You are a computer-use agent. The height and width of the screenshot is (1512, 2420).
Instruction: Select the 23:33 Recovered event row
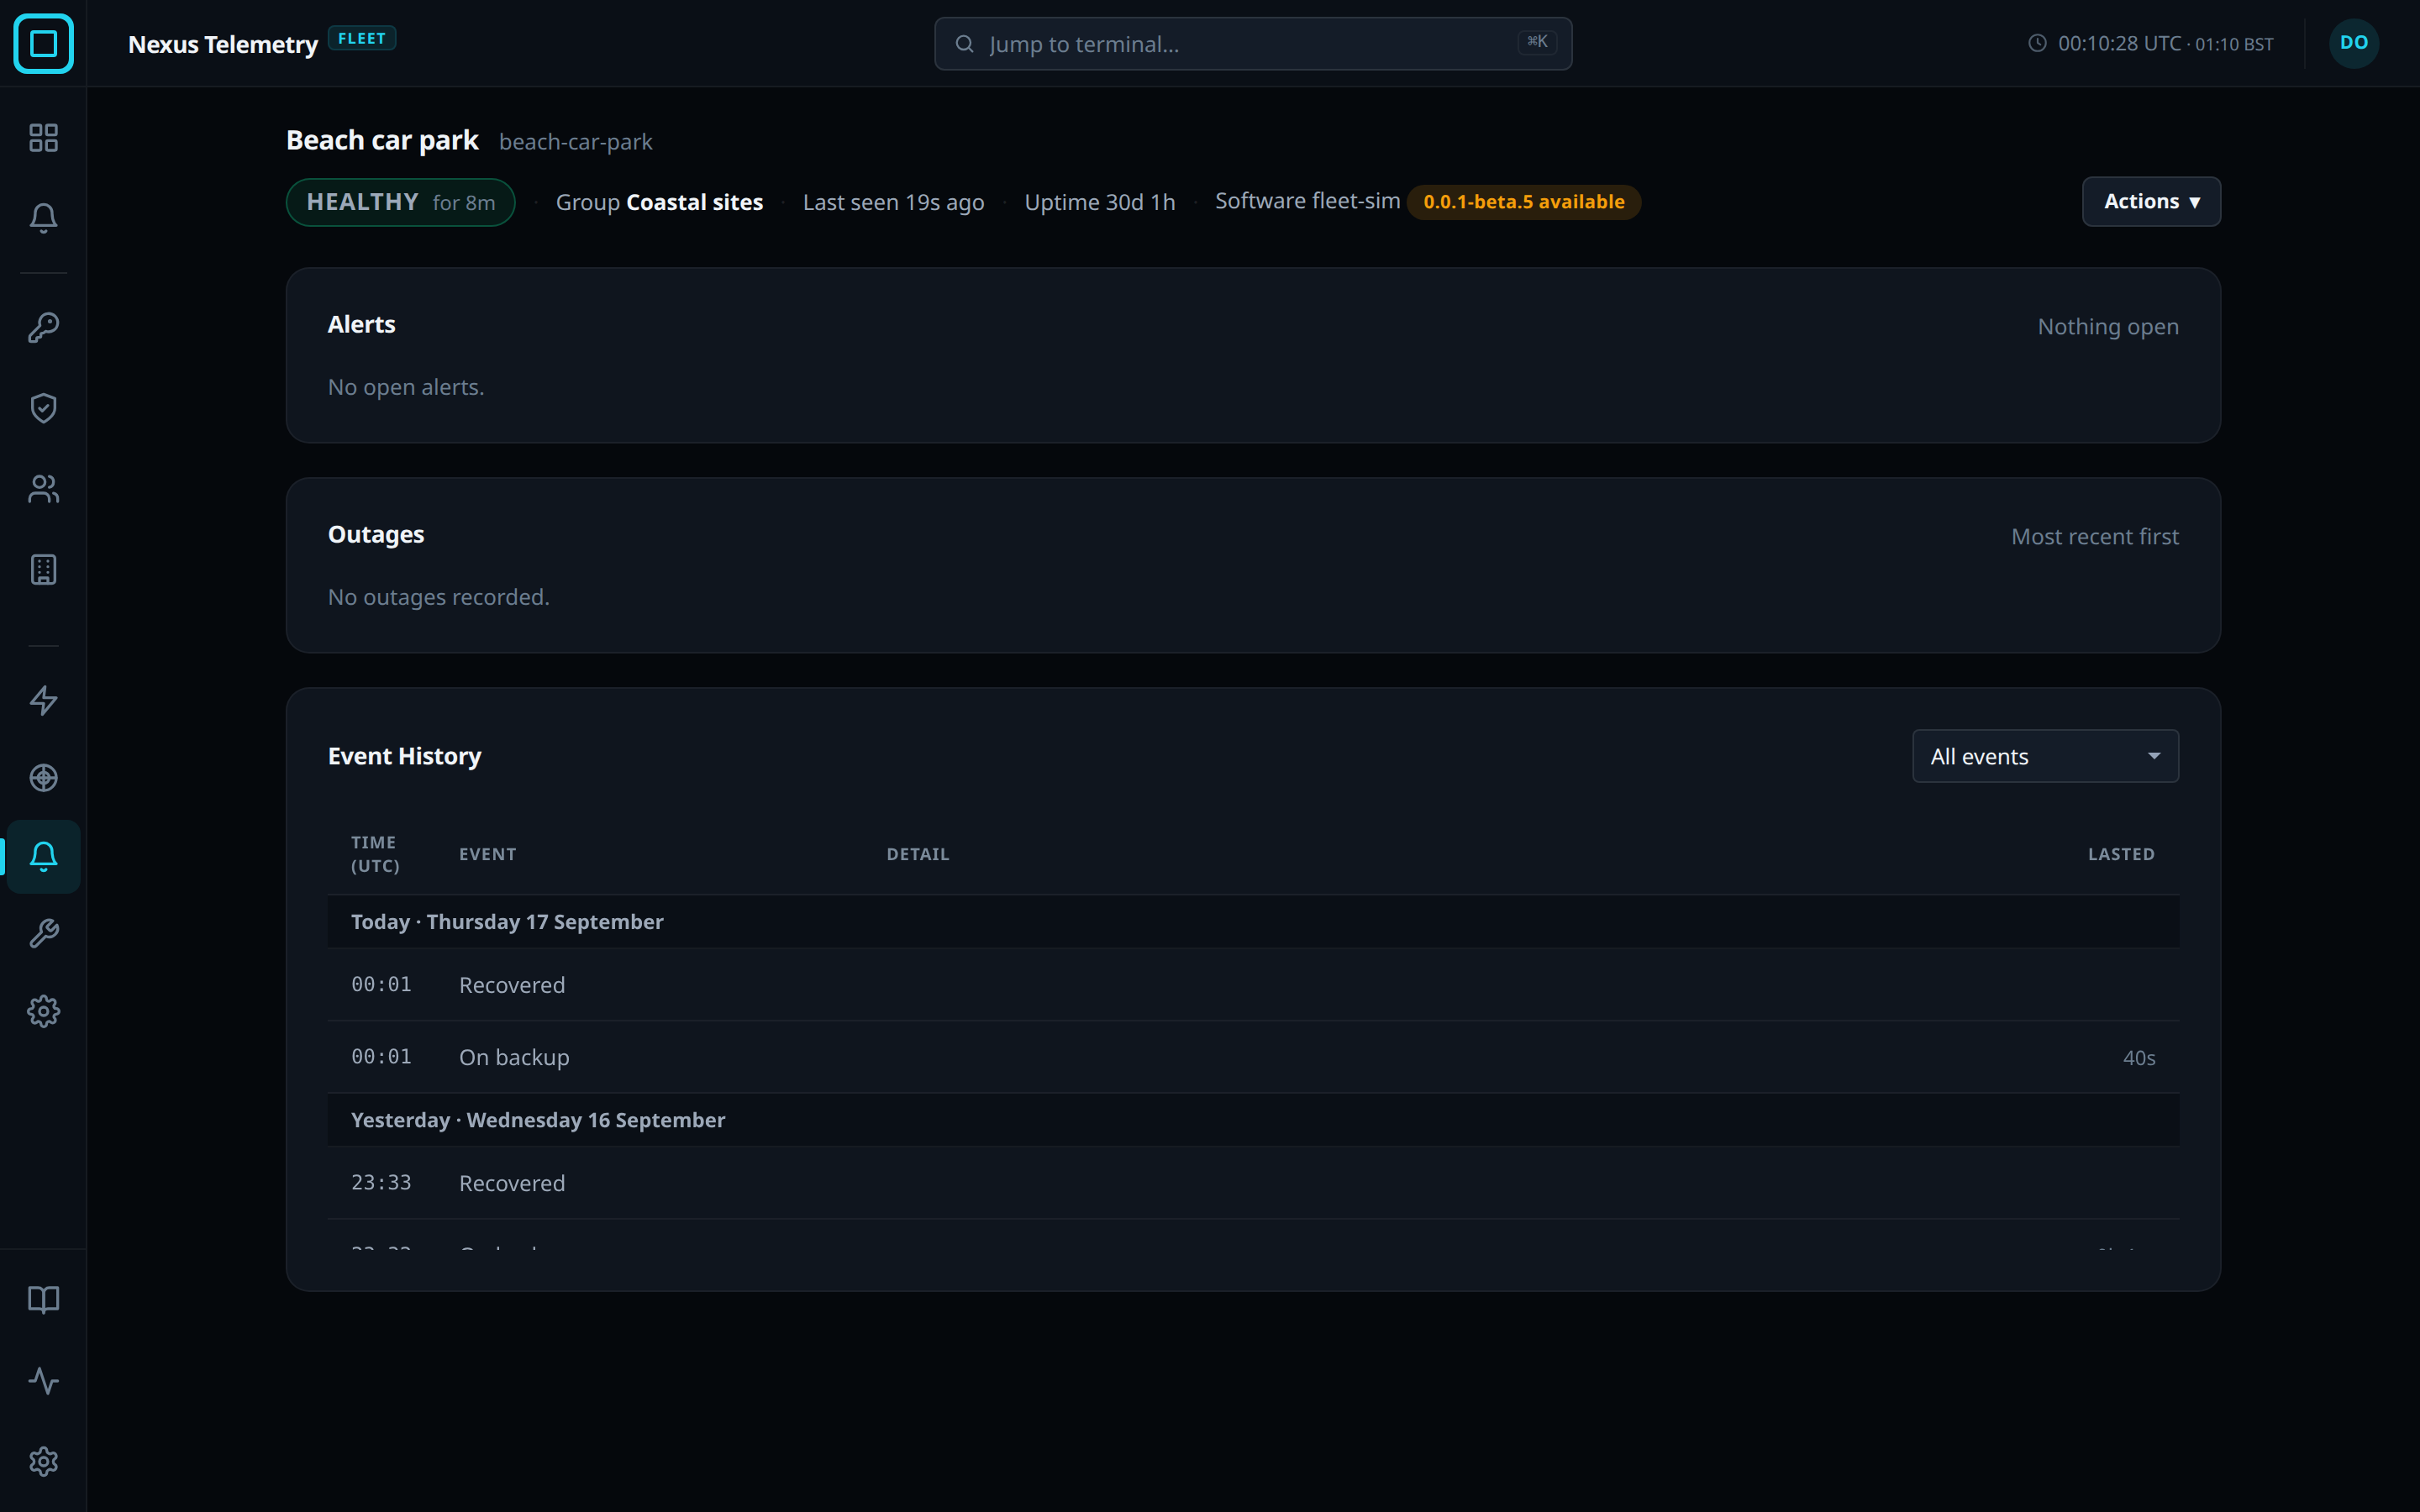tap(1253, 1183)
